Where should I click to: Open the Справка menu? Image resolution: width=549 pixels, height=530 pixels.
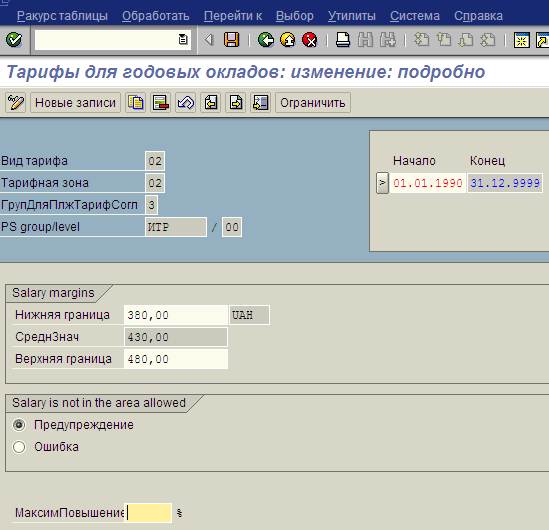(x=478, y=16)
